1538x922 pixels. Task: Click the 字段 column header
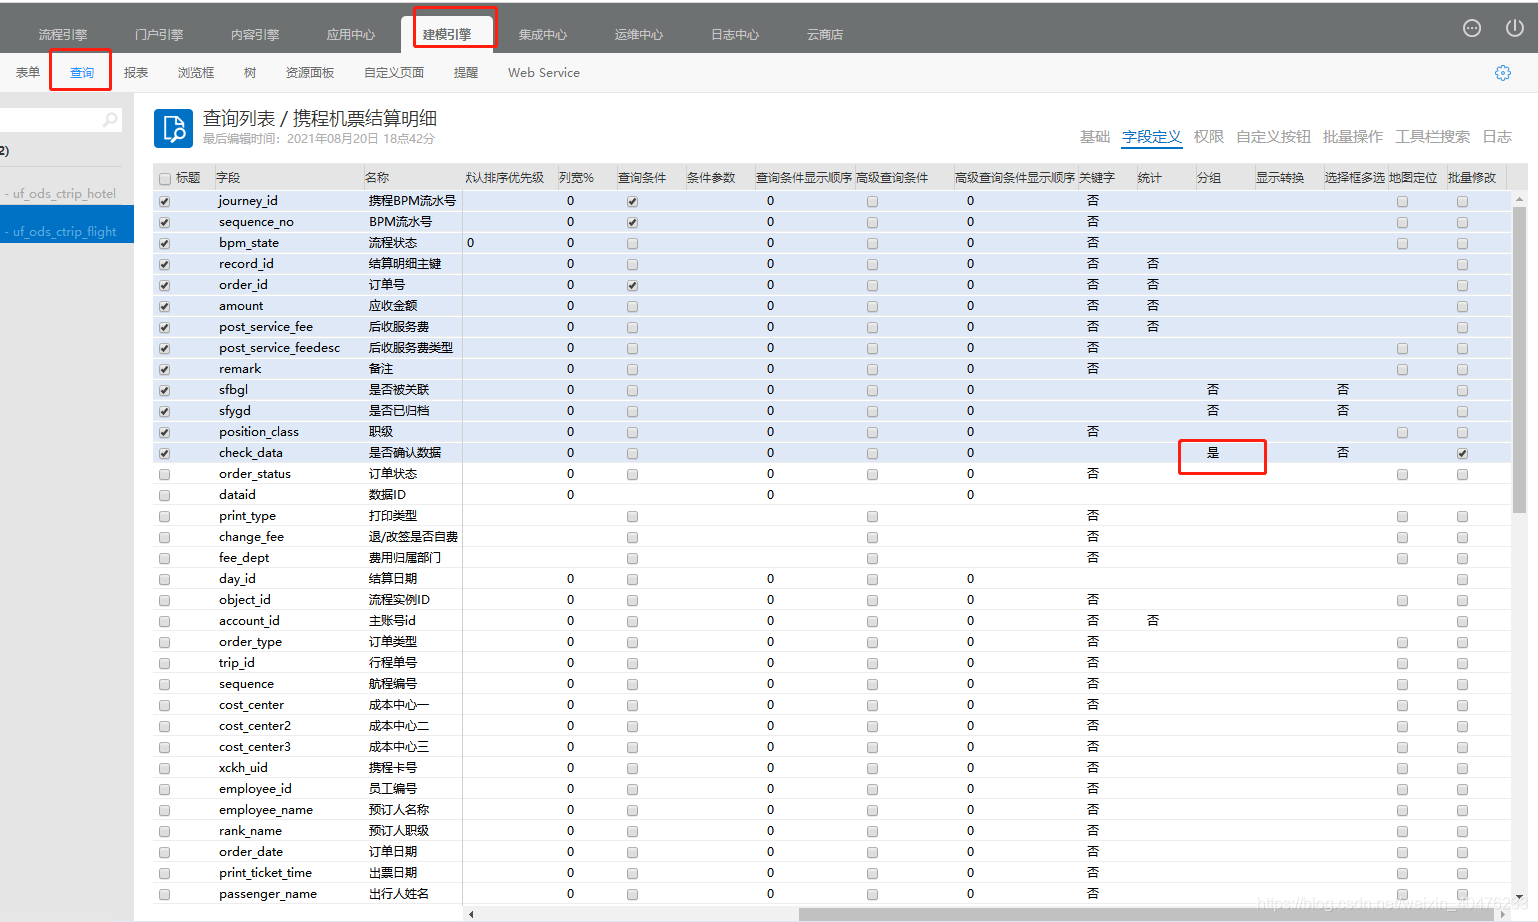[x=228, y=178]
